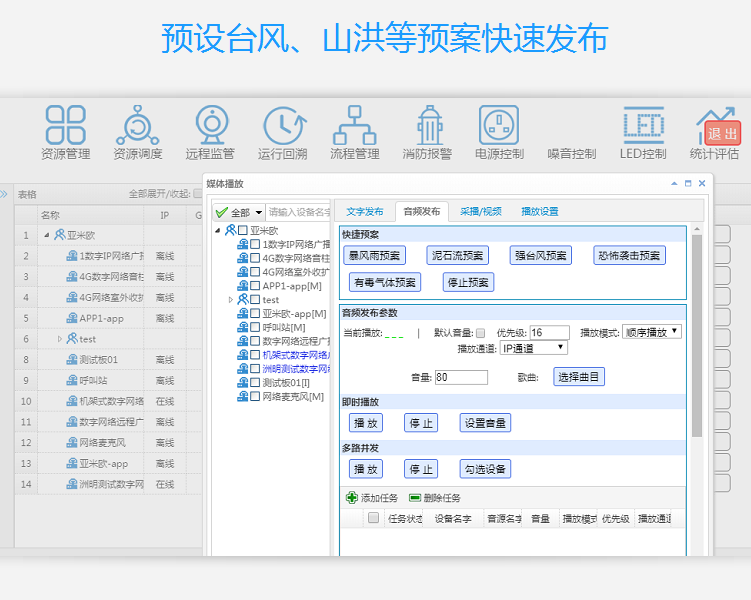
Task: Click the green 添加任务 plus icon
Action: pos(351,497)
